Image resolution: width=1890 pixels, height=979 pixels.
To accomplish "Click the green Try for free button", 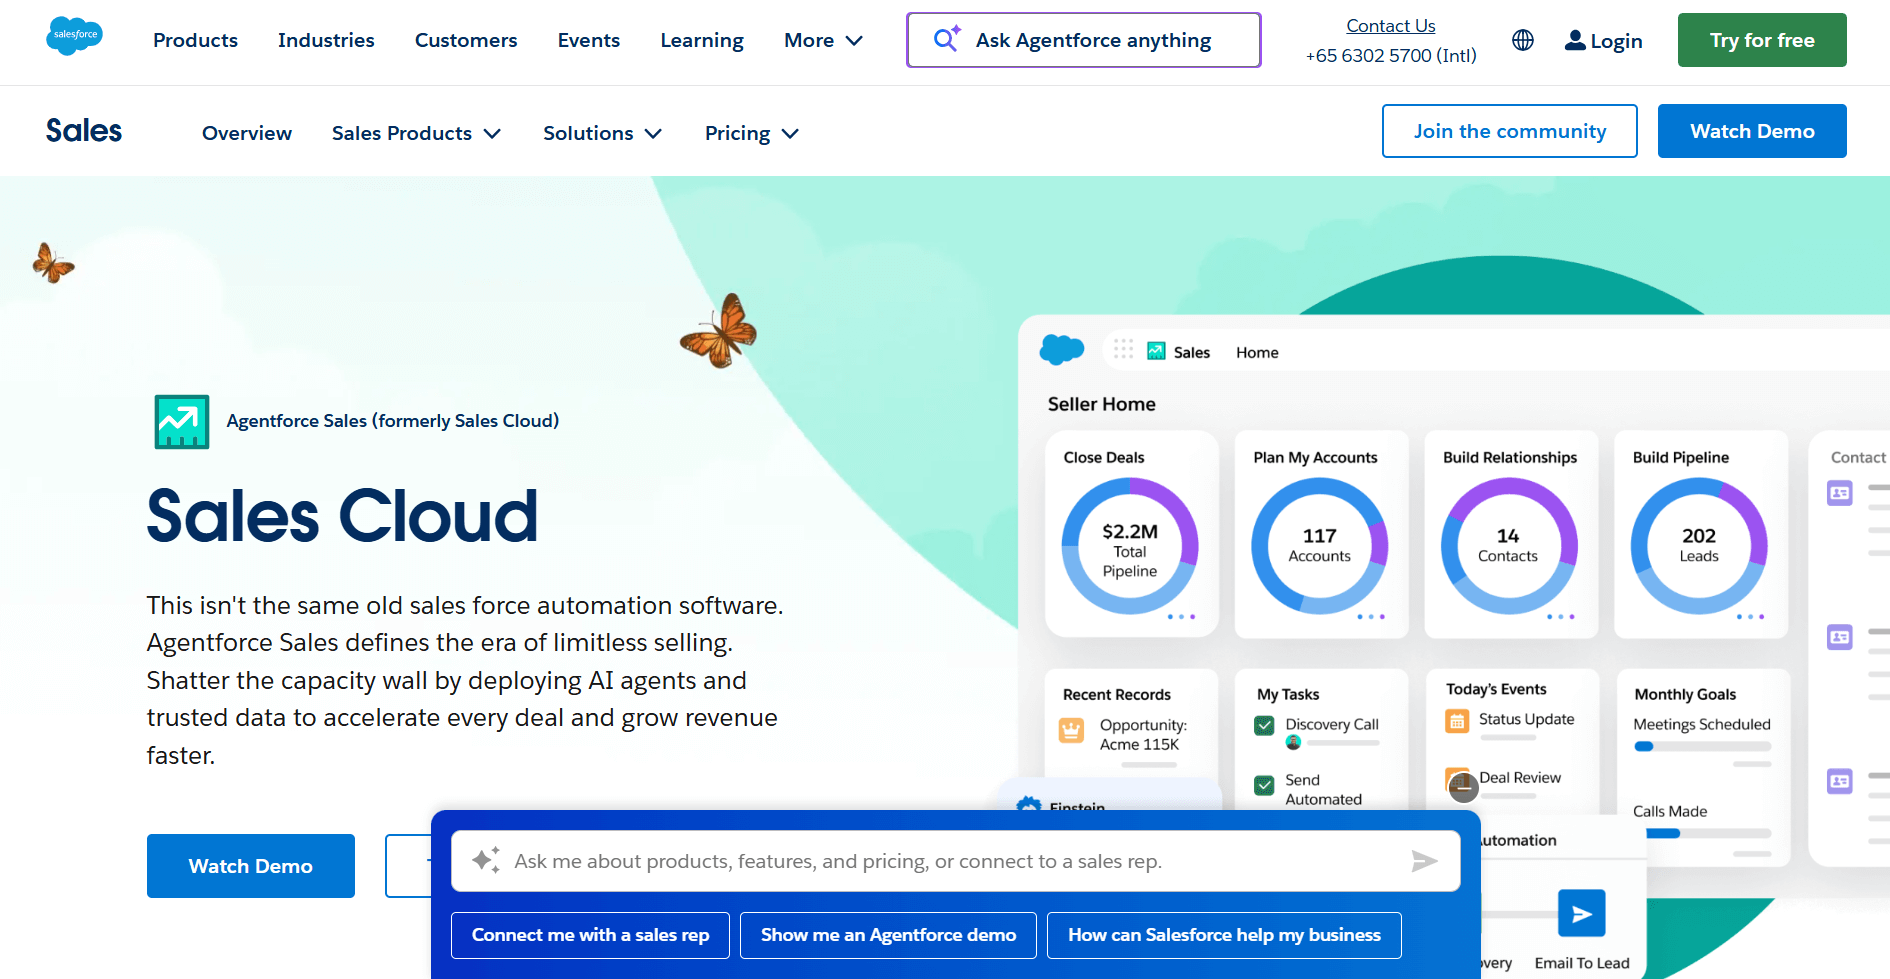I will (x=1762, y=40).
